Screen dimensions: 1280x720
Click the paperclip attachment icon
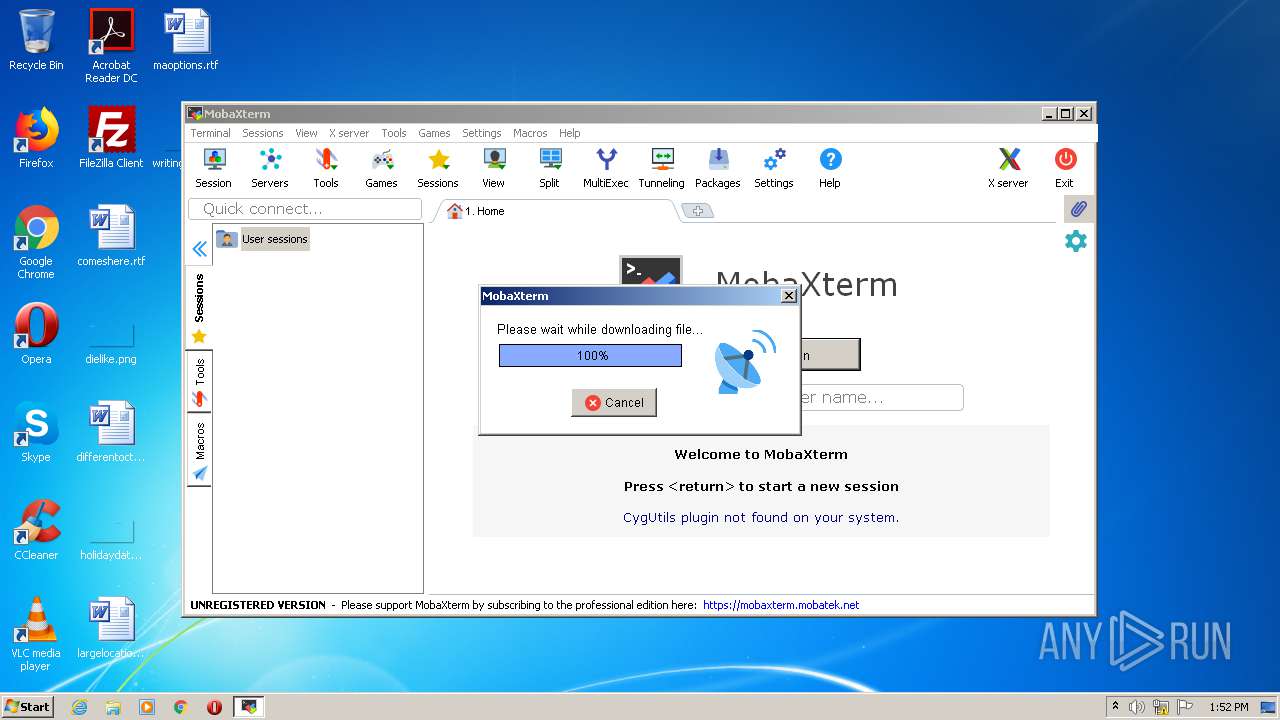pyautogui.click(x=1077, y=209)
